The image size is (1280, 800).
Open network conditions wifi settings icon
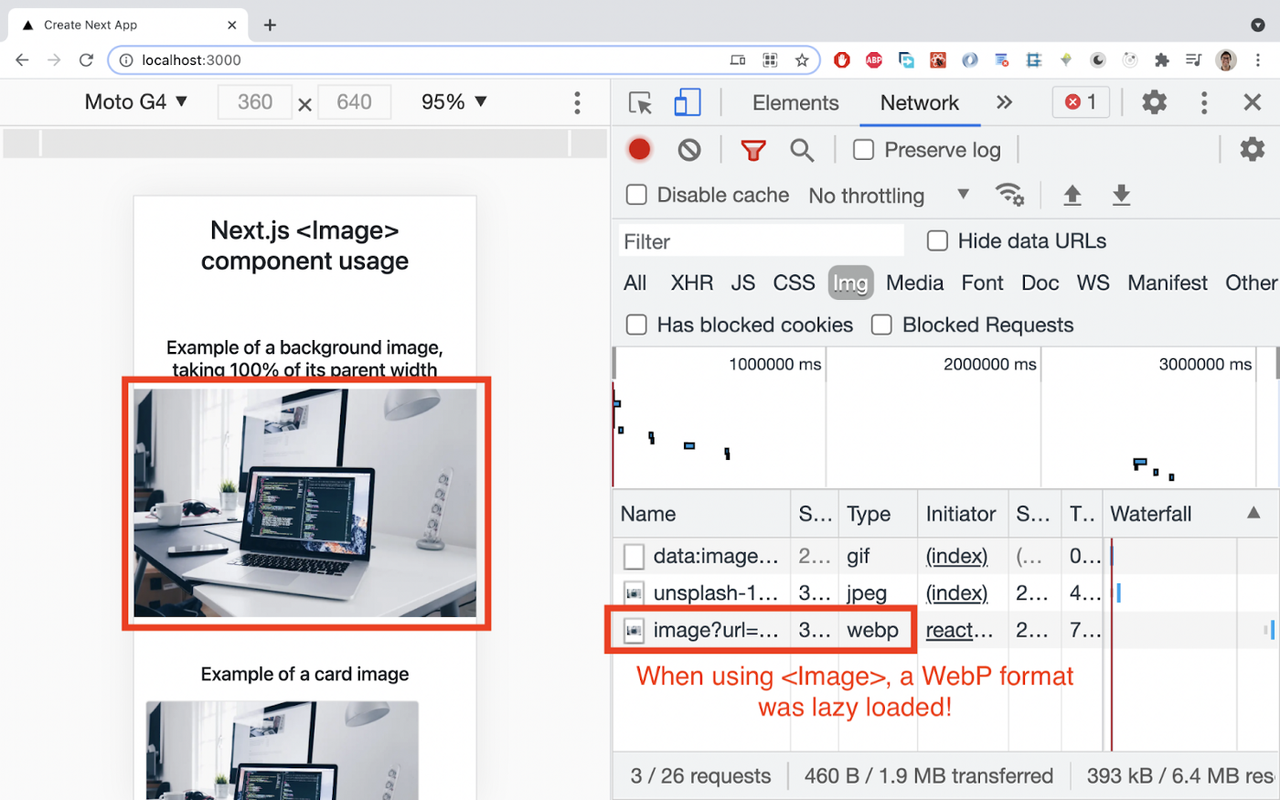(1010, 195)
